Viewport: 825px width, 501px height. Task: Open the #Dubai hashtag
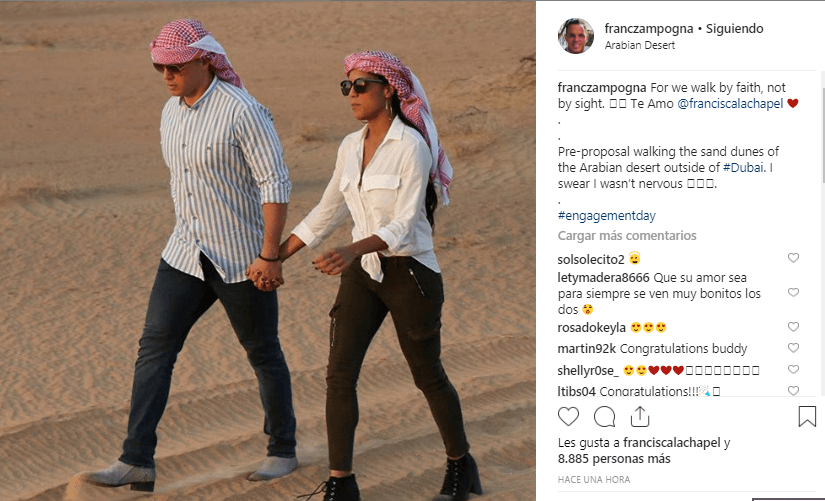pos(742,167)
